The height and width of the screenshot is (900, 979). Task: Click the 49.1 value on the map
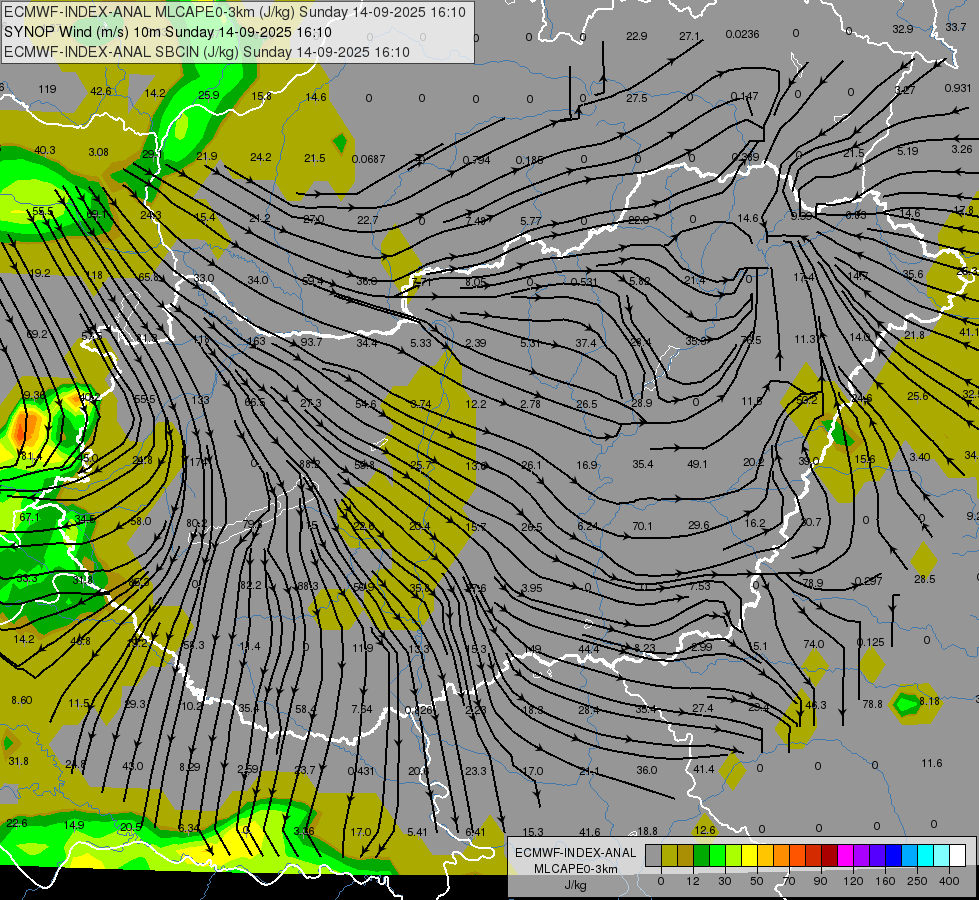(x=697, y=464)
